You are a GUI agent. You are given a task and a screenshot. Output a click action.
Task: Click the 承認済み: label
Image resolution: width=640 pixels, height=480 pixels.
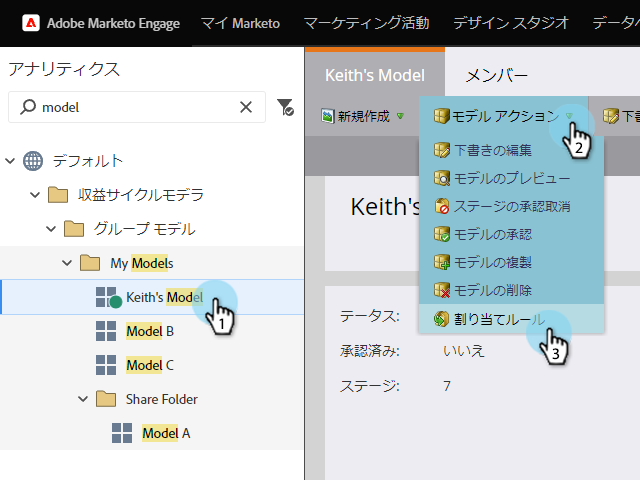point(370,351)
